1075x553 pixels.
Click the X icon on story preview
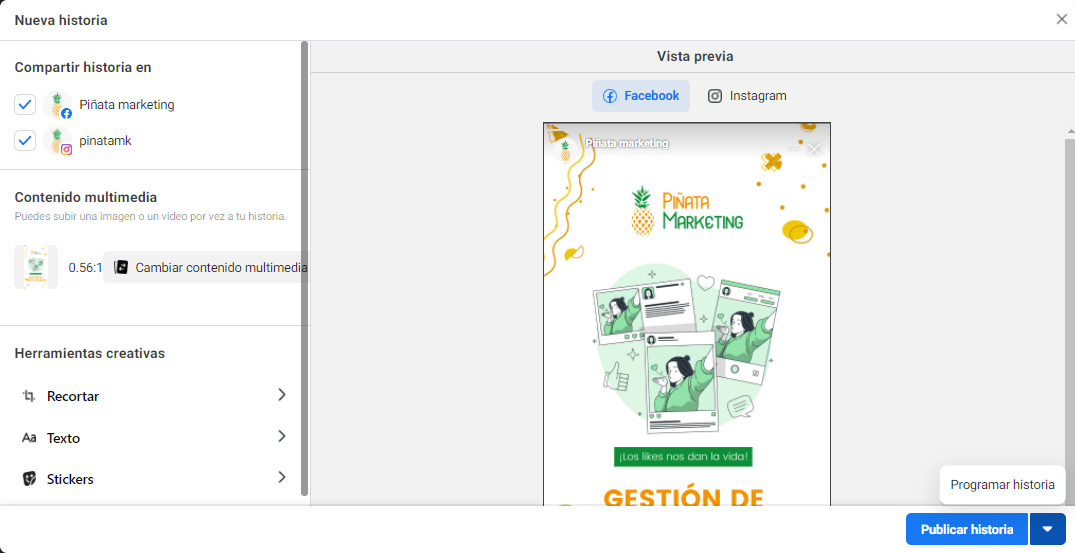[x=814, y=149]
